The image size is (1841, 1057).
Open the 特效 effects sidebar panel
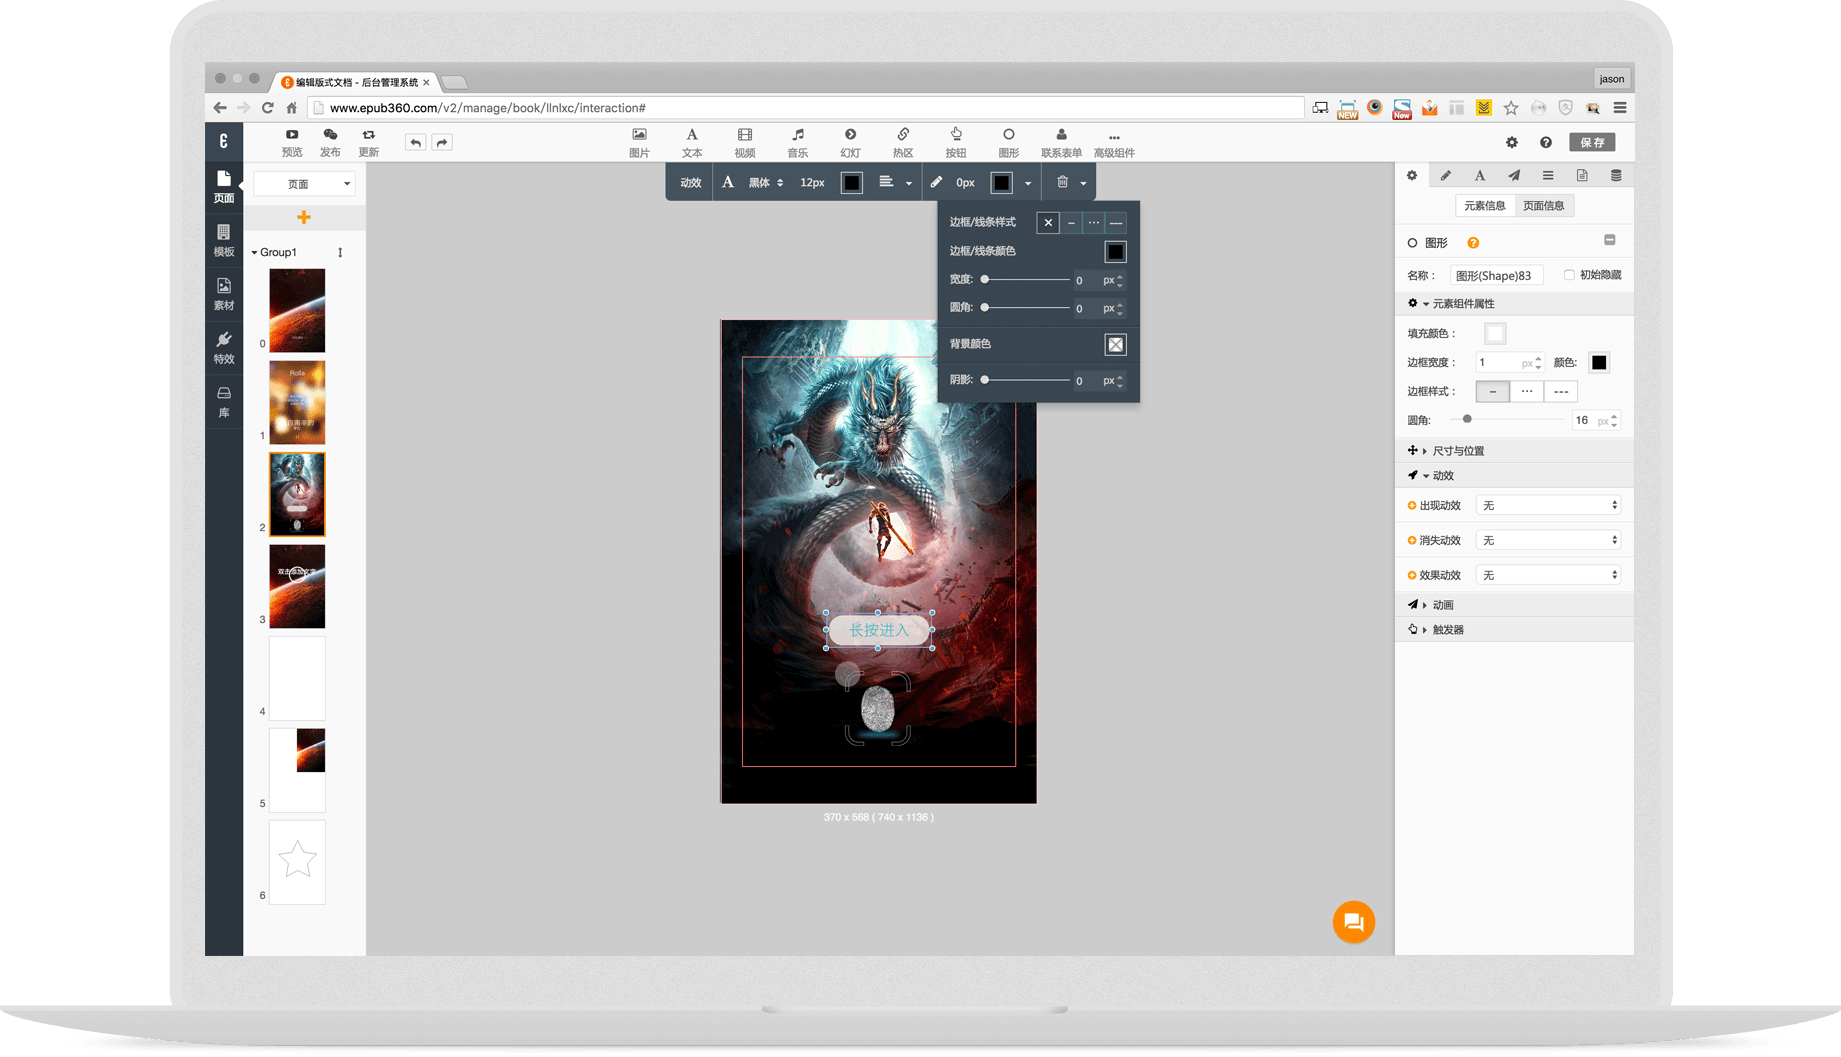(224, 348)
